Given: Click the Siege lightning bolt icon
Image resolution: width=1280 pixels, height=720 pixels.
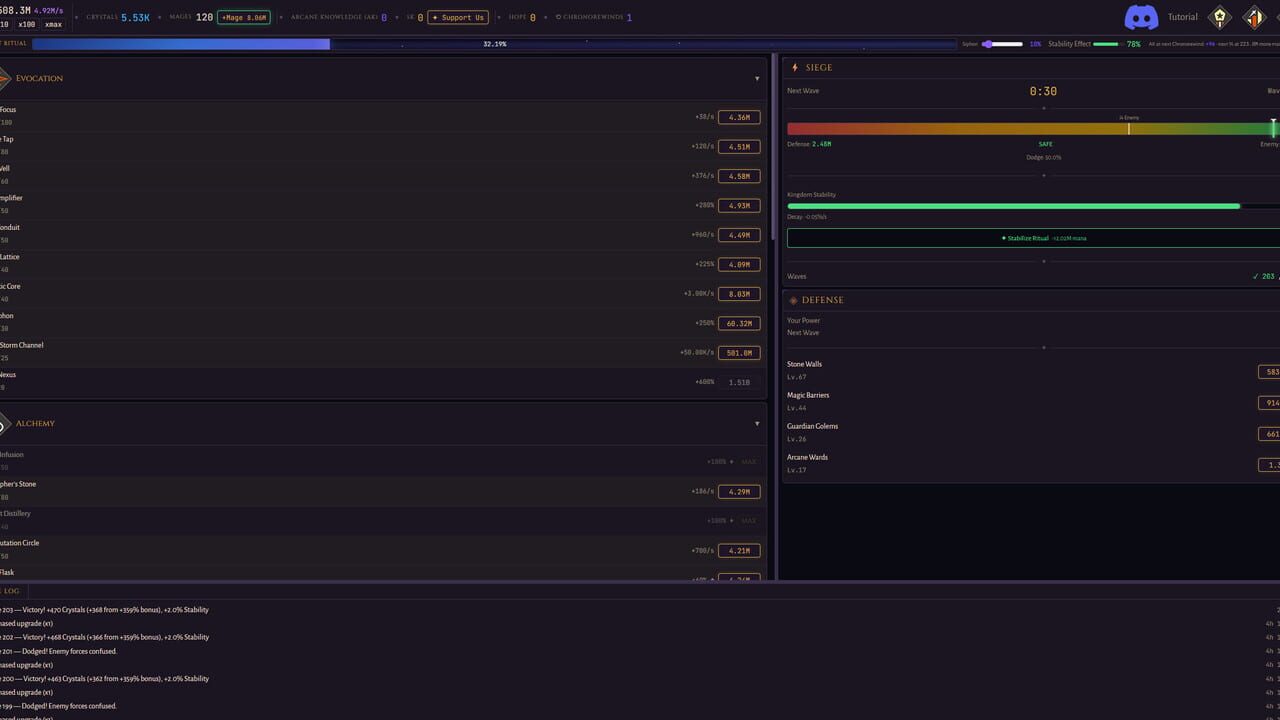Looking at the screenshot, I should (795, 68).
